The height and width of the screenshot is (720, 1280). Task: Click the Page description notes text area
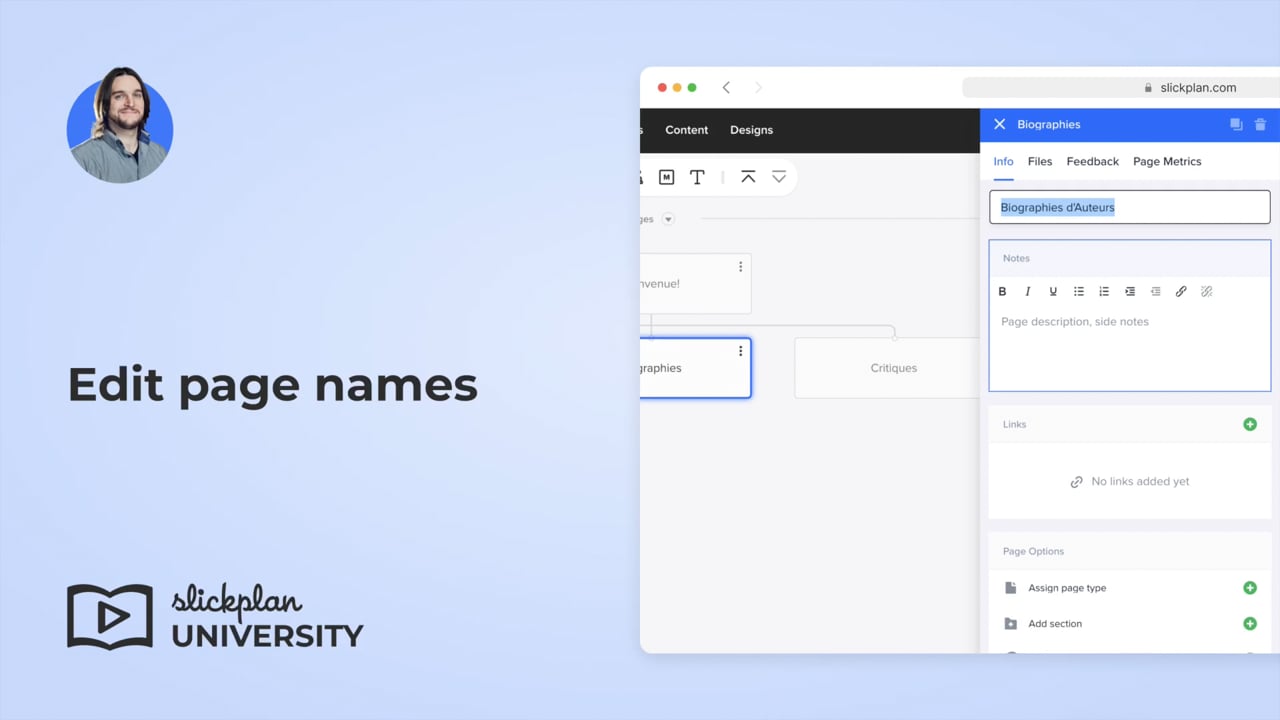1130,347
